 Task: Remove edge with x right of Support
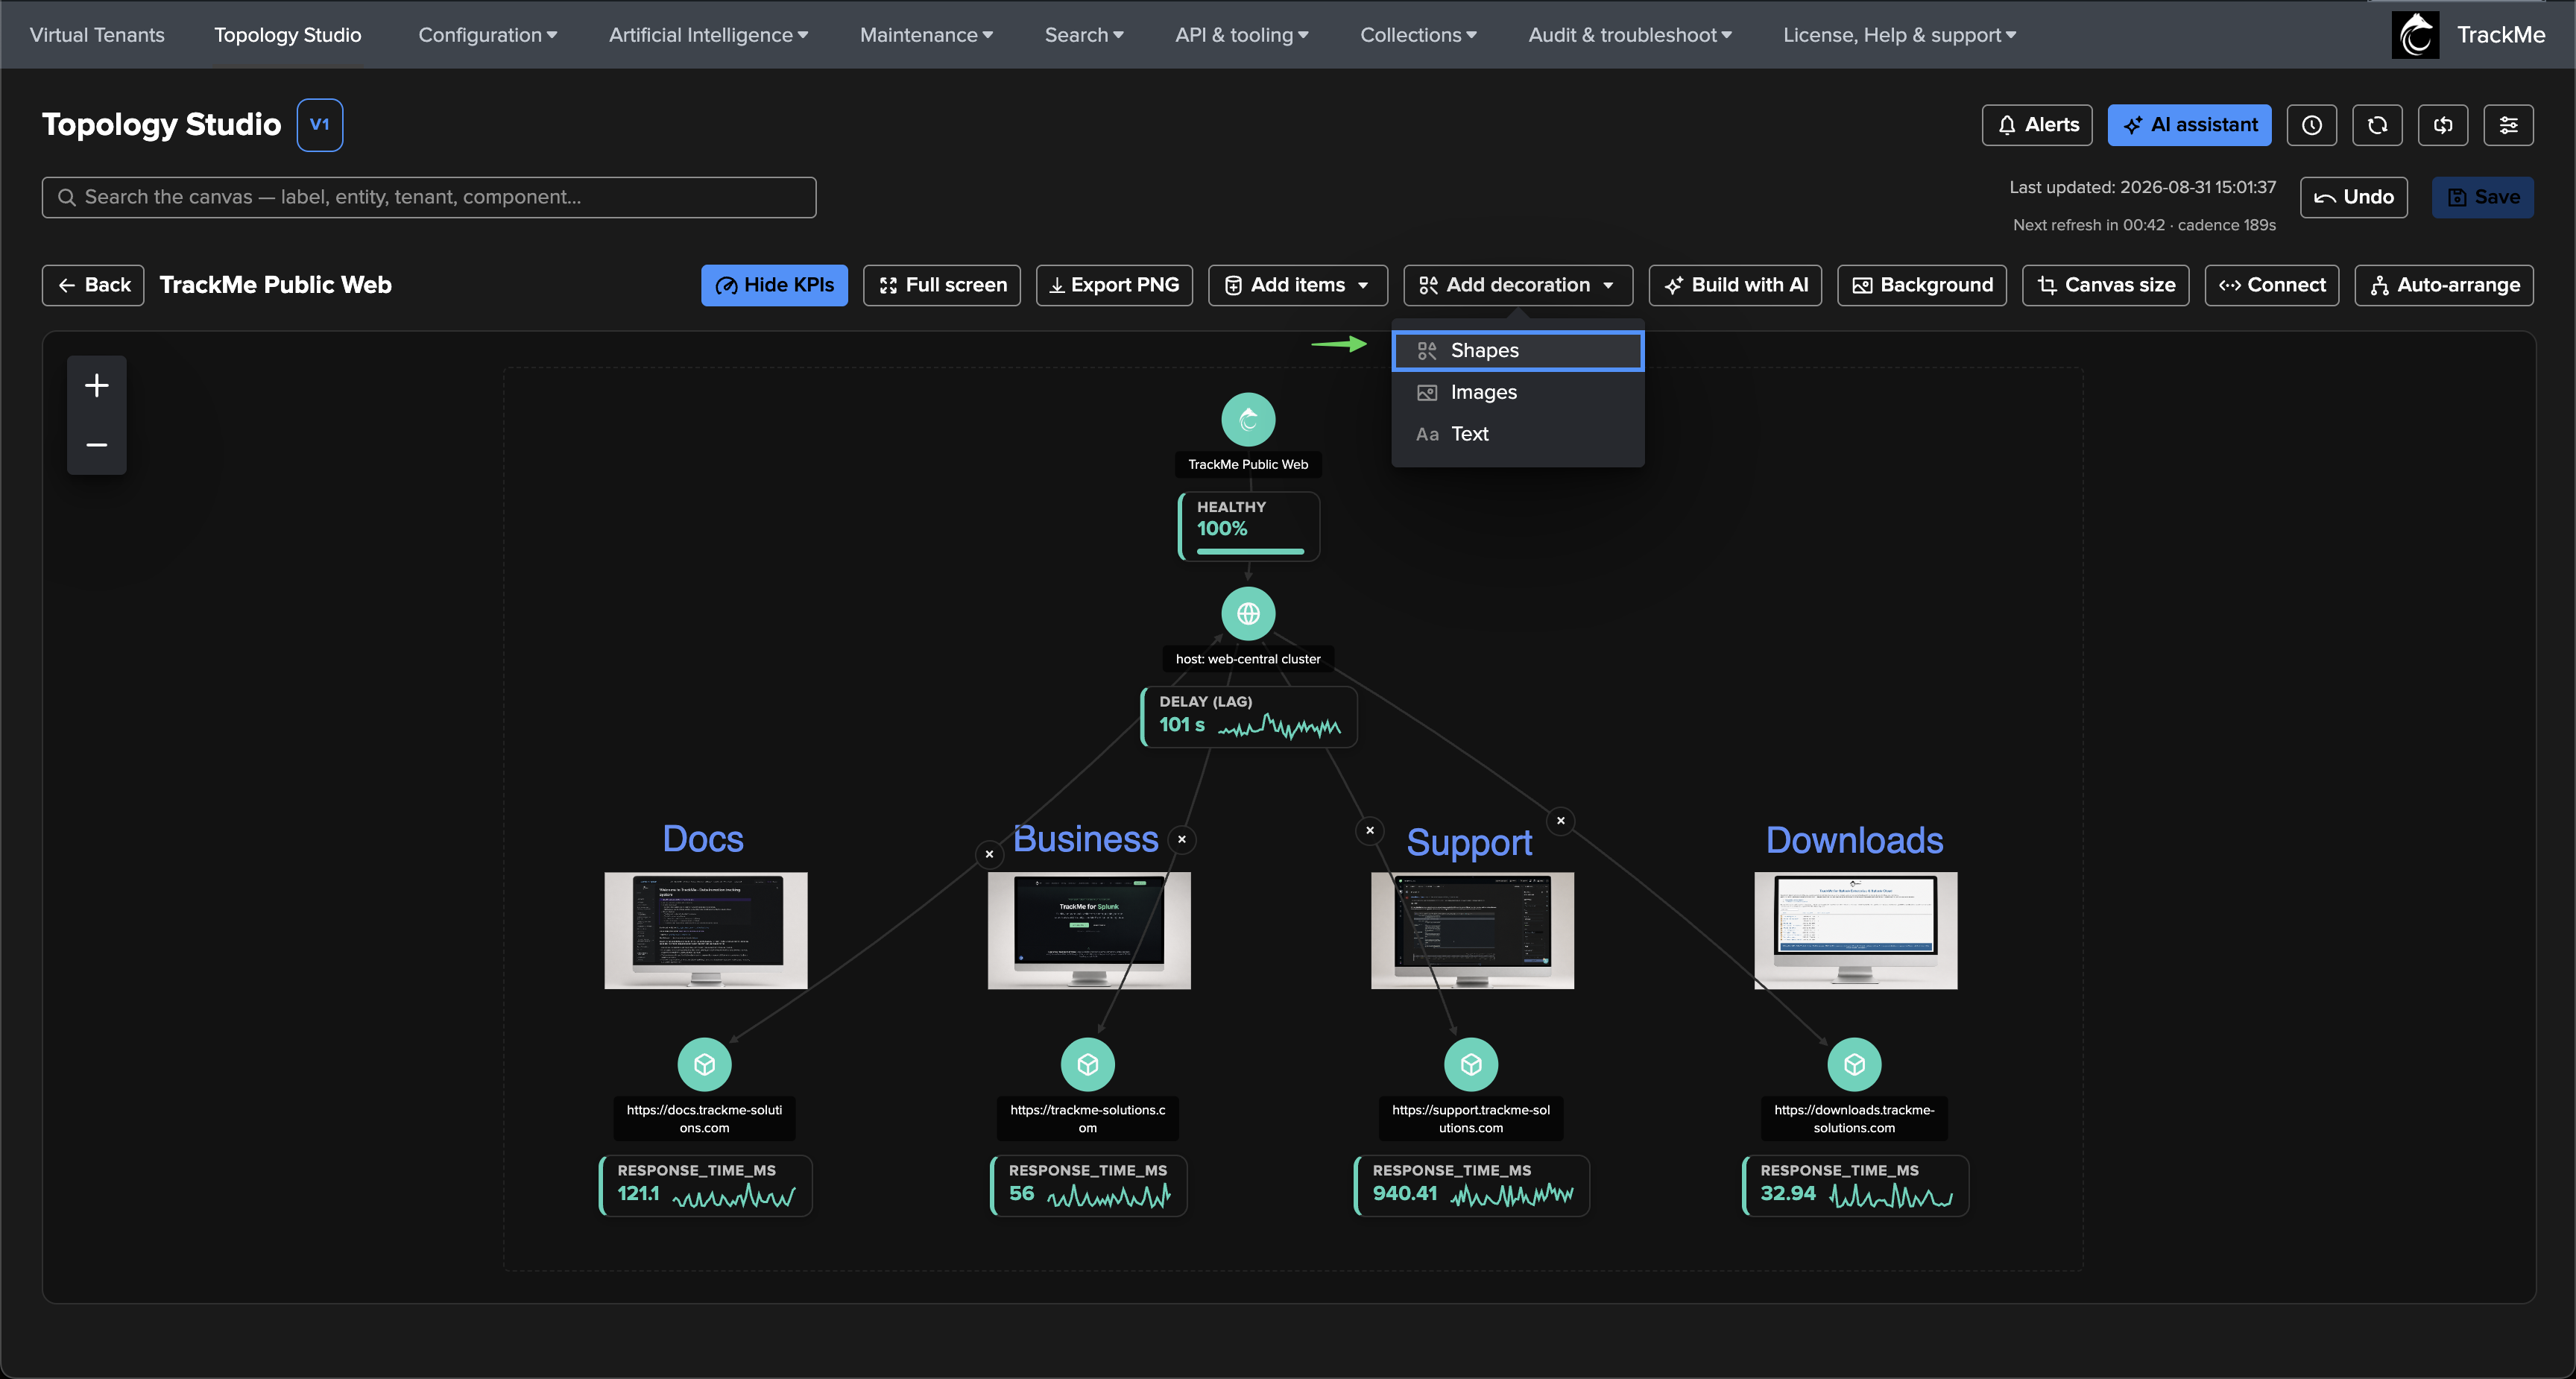[x=1560, y=820]
